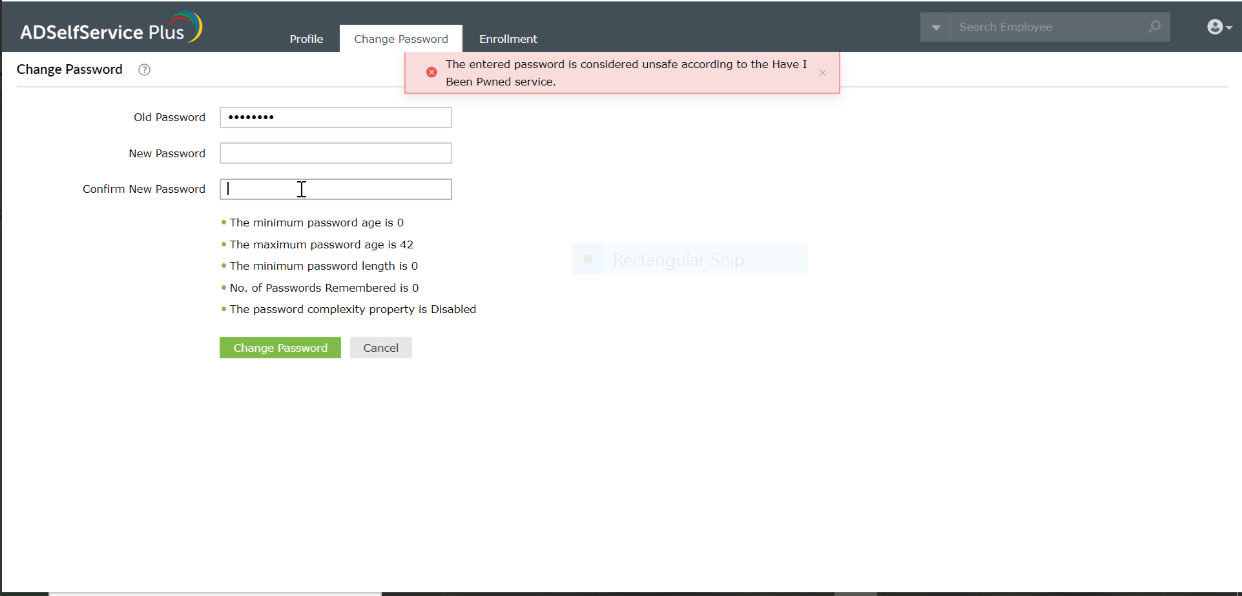
Task: Click the green bullet beside minimum password age
Action: click(224, 222)
